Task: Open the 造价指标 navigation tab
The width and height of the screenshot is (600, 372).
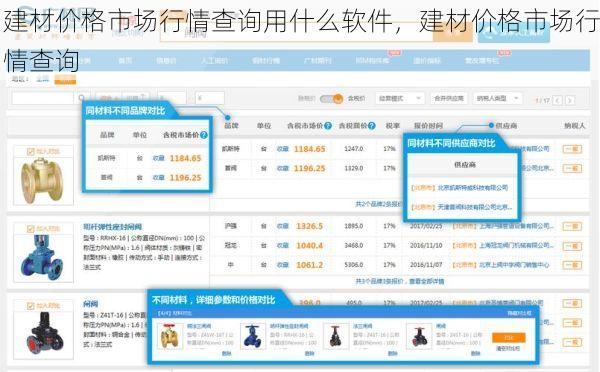Action: coord(427,60)
